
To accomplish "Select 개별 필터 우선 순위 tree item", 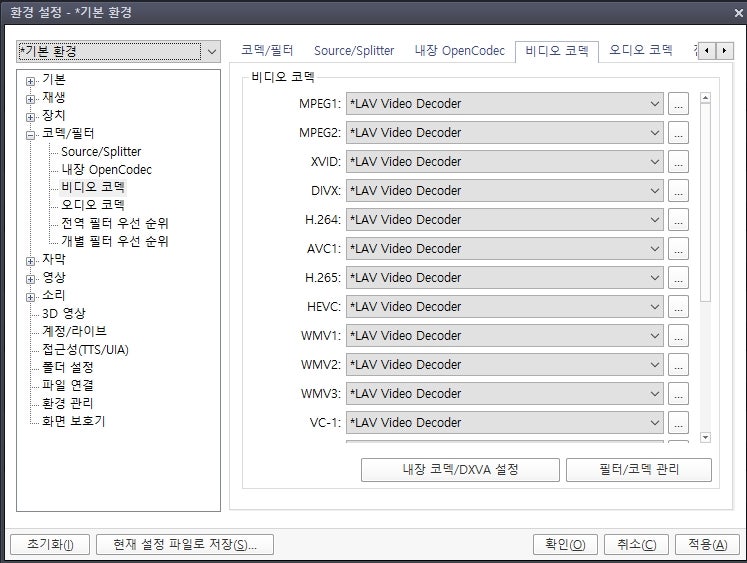I will pyautogui.click(x=115, y=241).
